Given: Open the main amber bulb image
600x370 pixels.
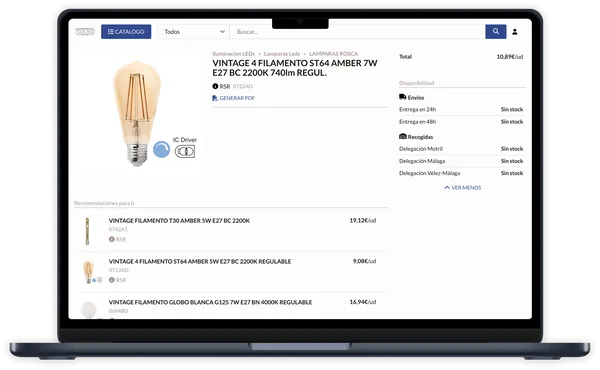Looking at the screenshot, I should 137,114.
